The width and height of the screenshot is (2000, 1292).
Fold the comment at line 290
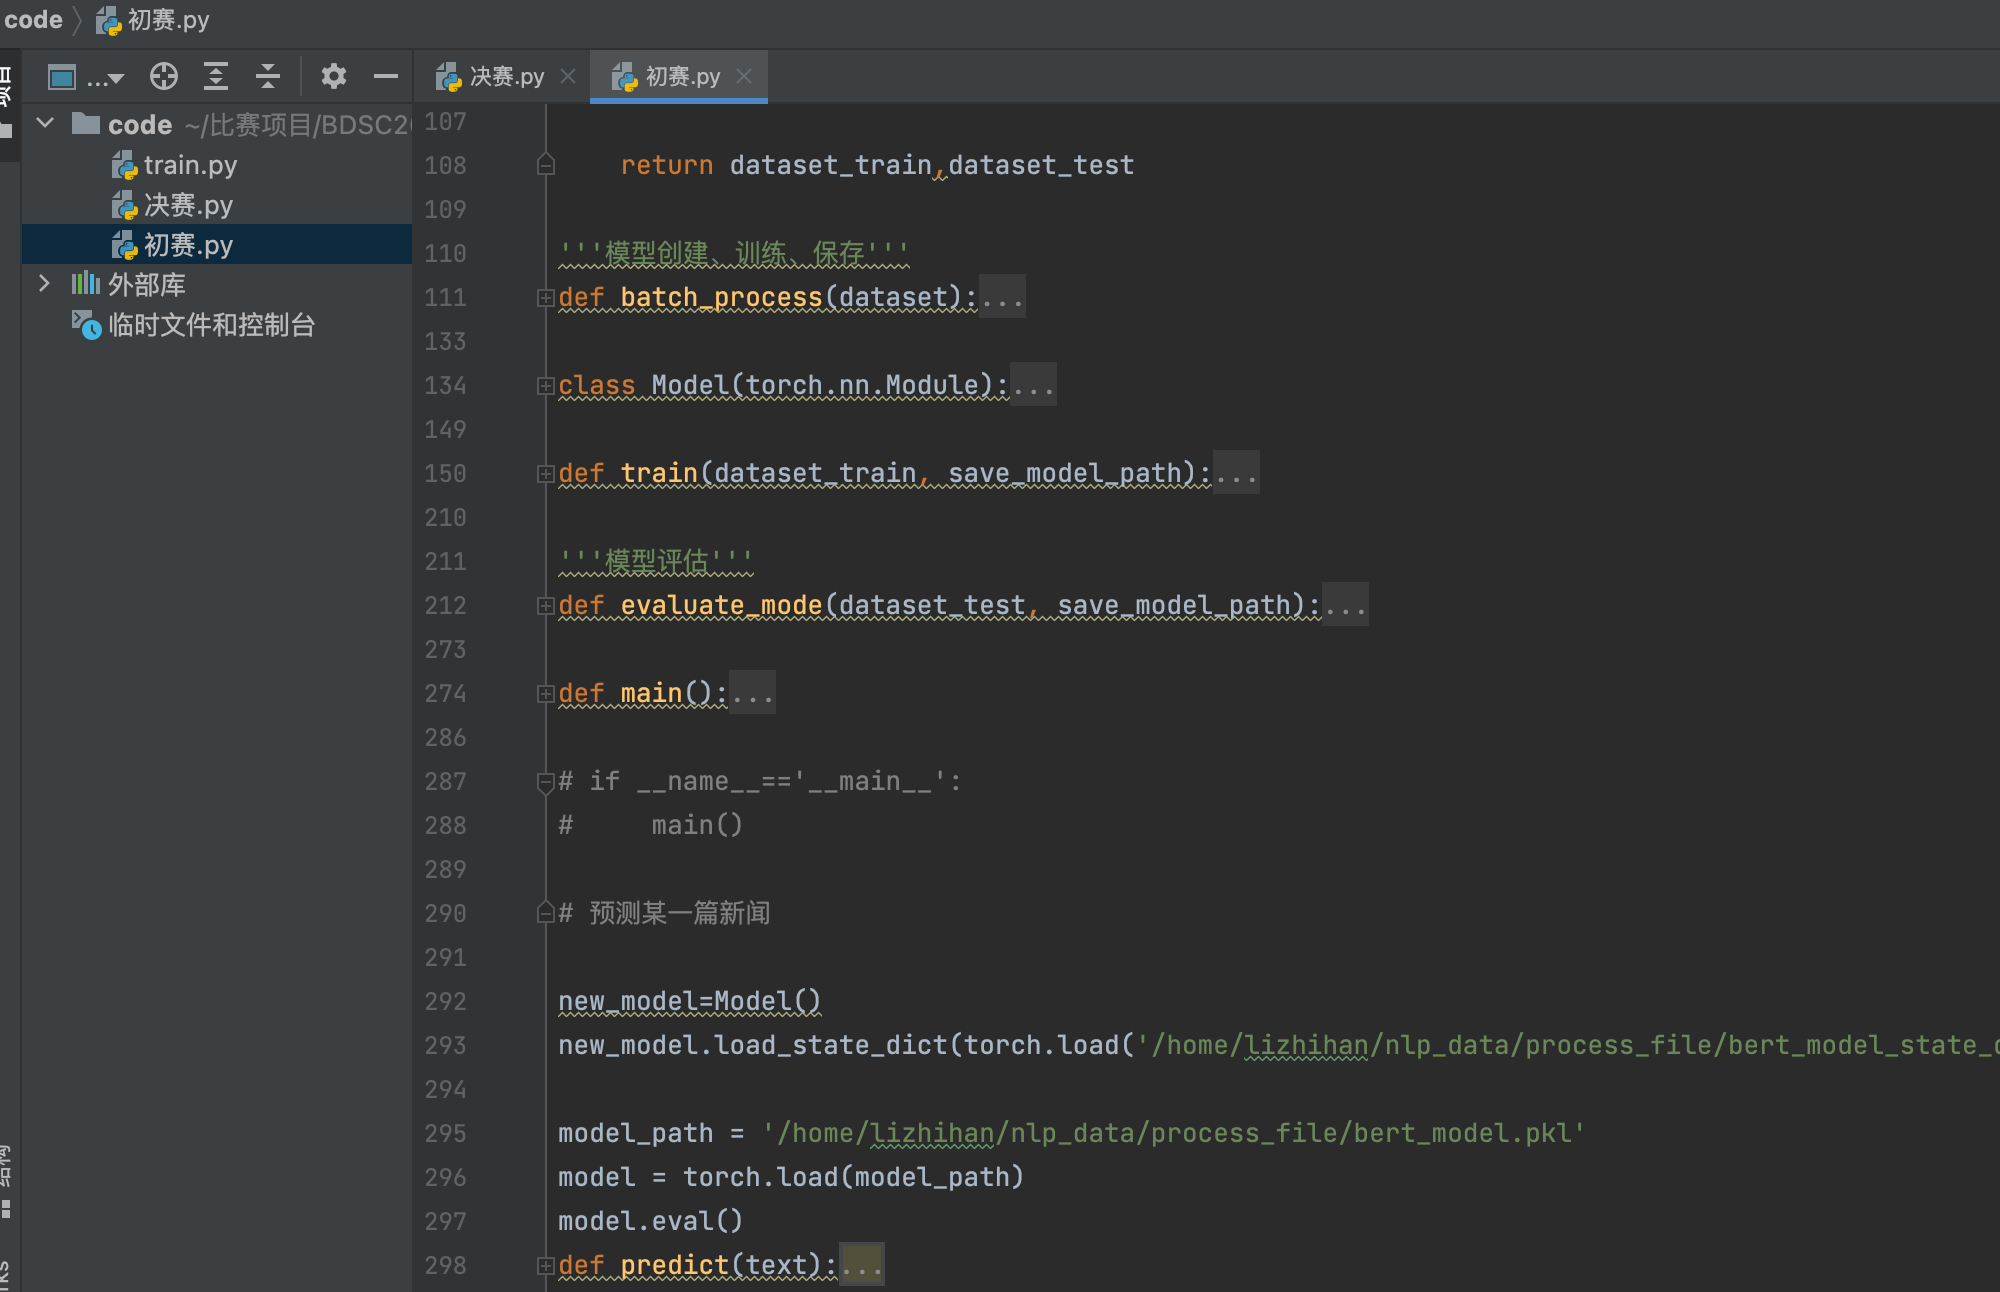coord(546,913)
